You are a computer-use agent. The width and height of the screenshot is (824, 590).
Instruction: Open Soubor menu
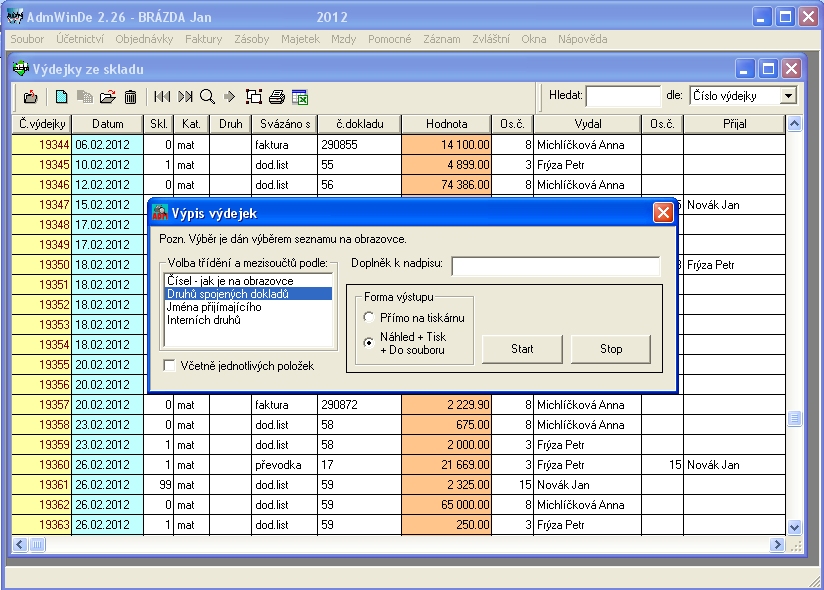pos(27,39)
